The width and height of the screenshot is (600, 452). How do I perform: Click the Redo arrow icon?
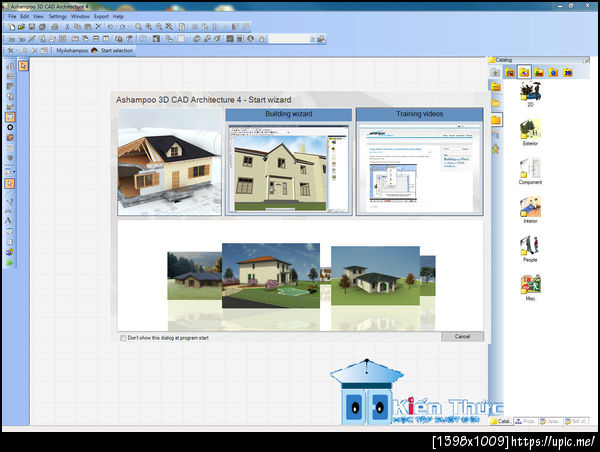coord(123,27)
